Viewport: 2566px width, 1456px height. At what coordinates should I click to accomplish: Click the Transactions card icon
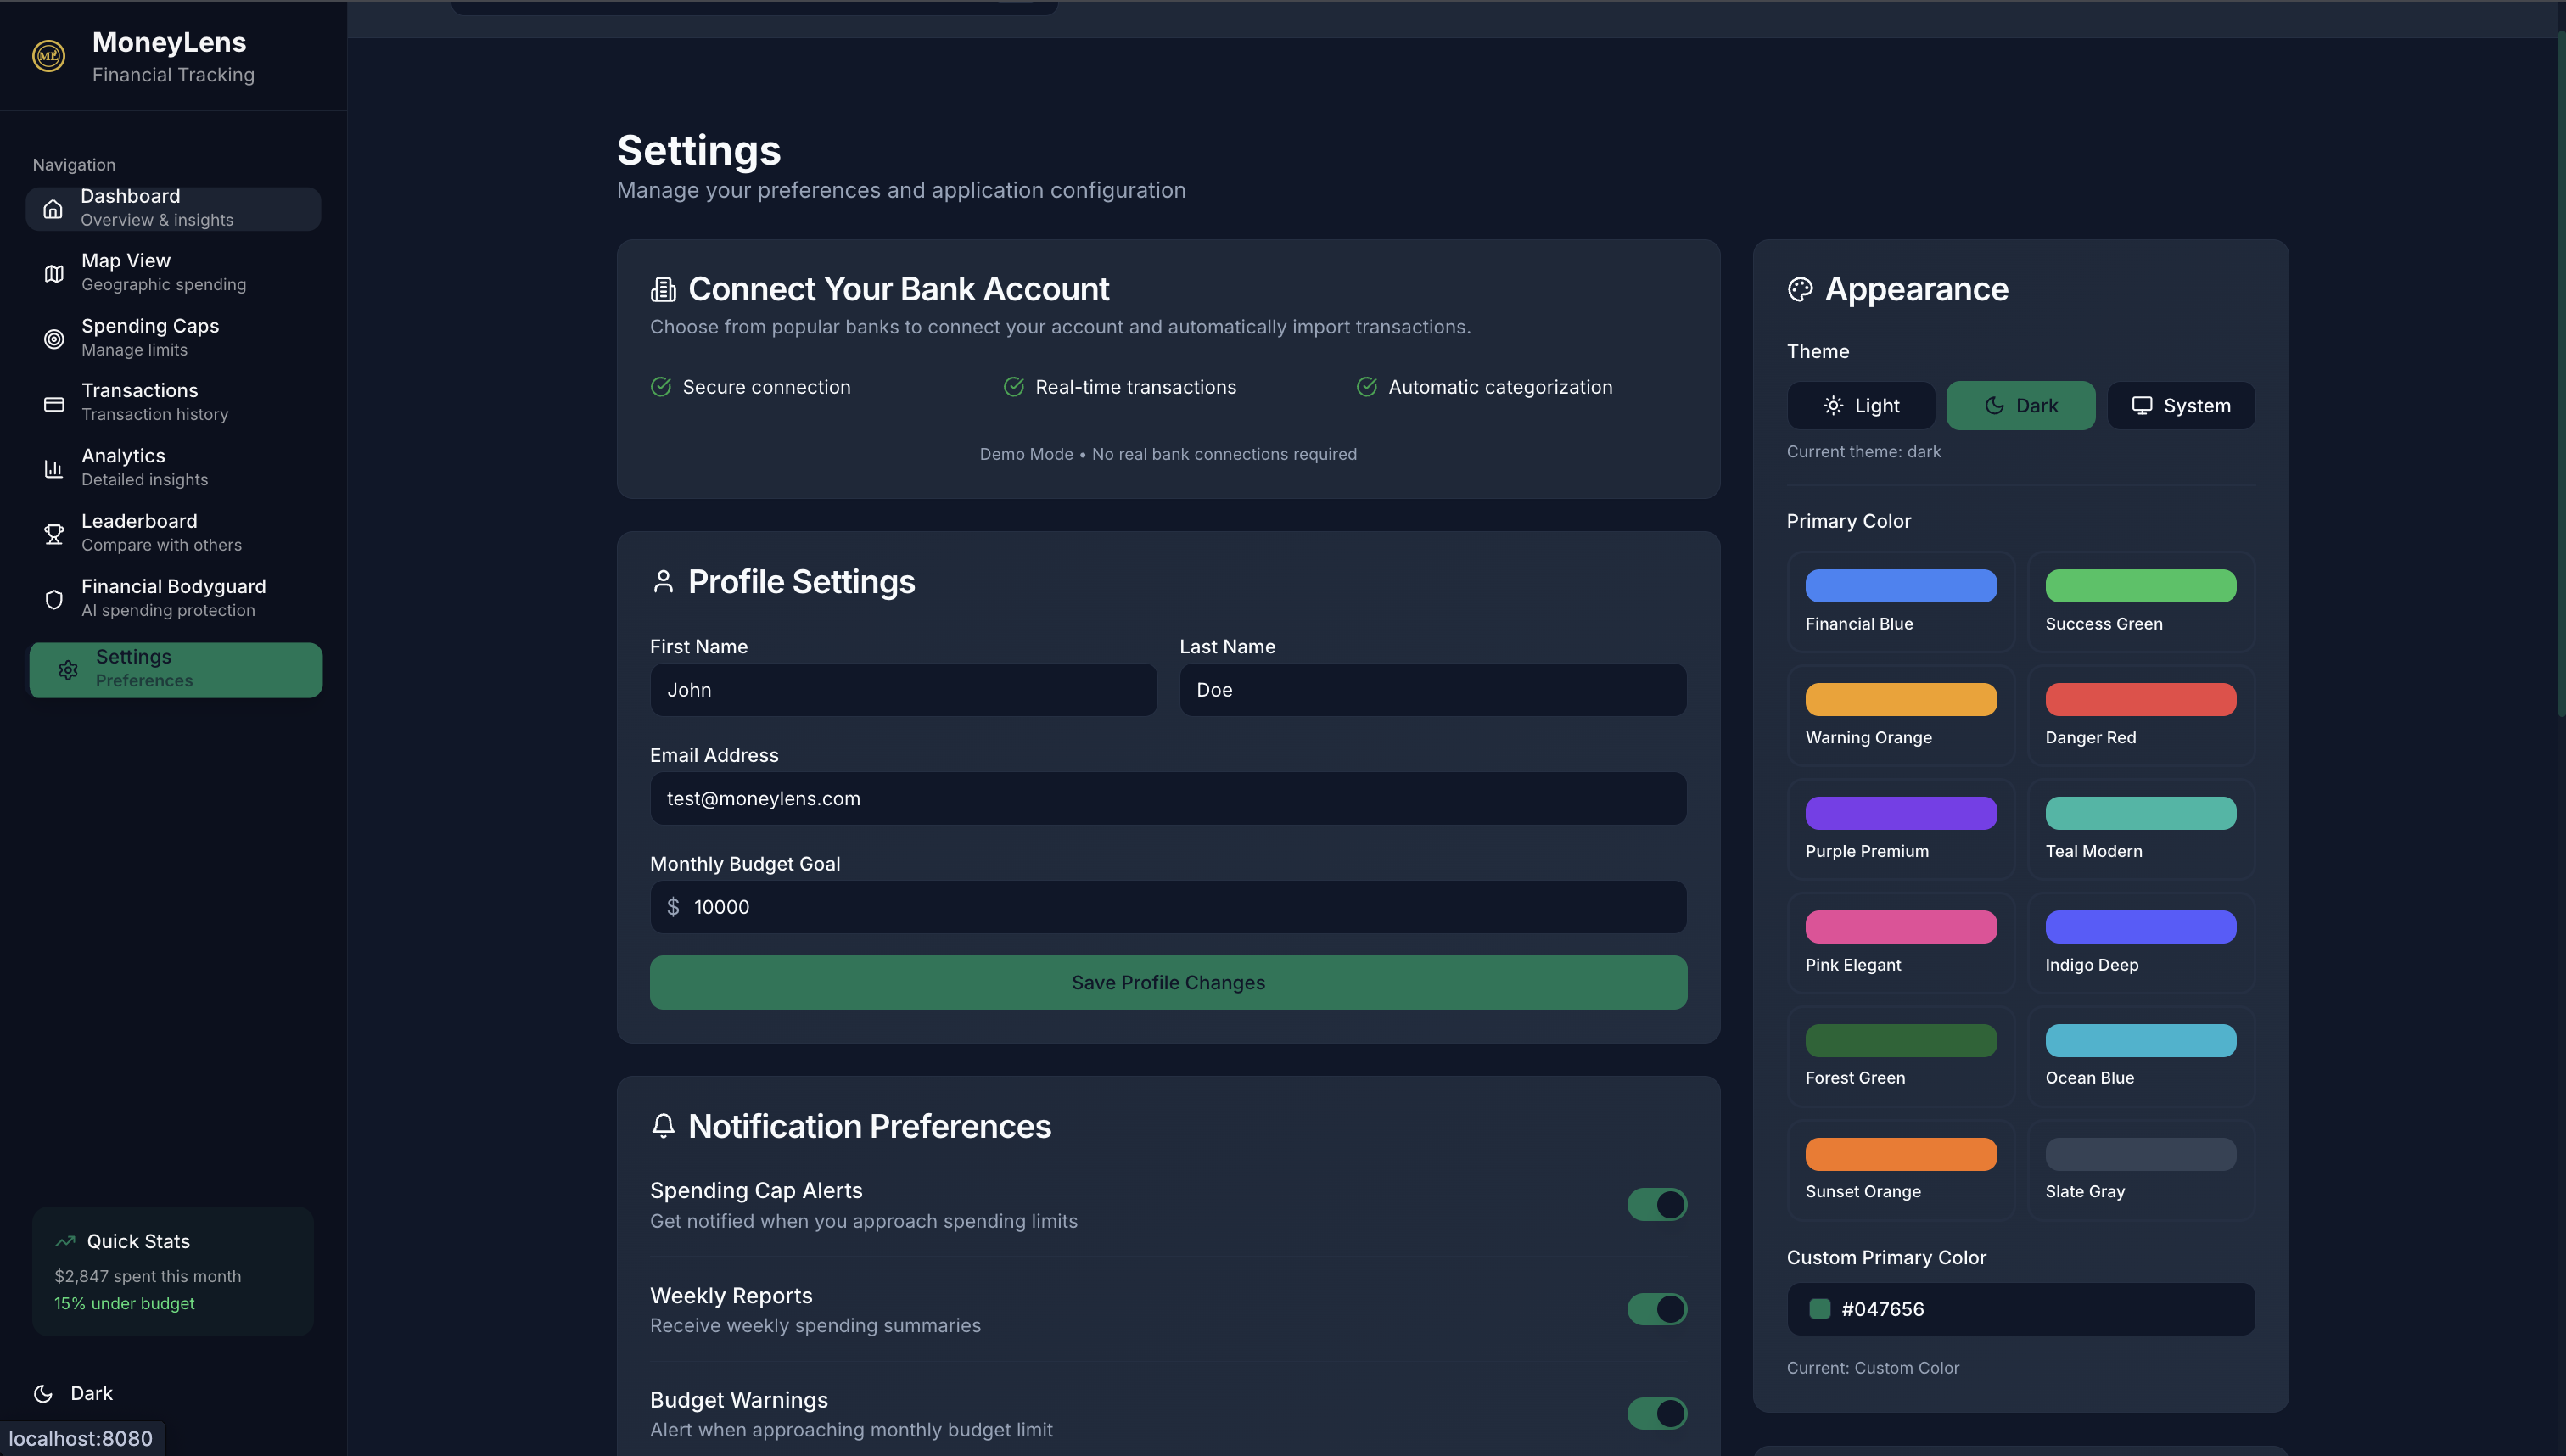pyautogui.click(x=54, y=404)
